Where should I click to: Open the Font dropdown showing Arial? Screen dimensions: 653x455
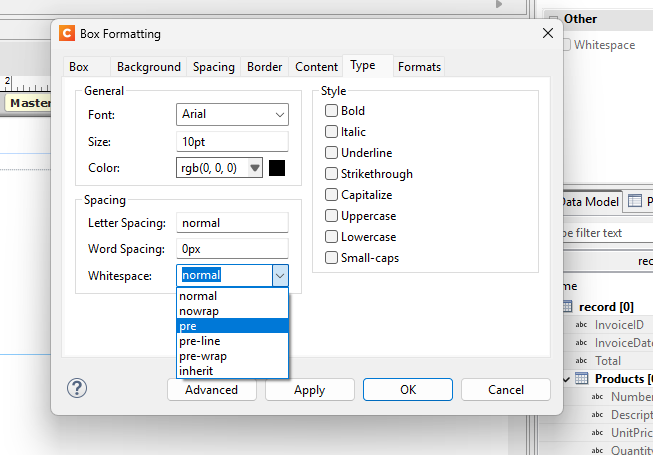[232, 115]
